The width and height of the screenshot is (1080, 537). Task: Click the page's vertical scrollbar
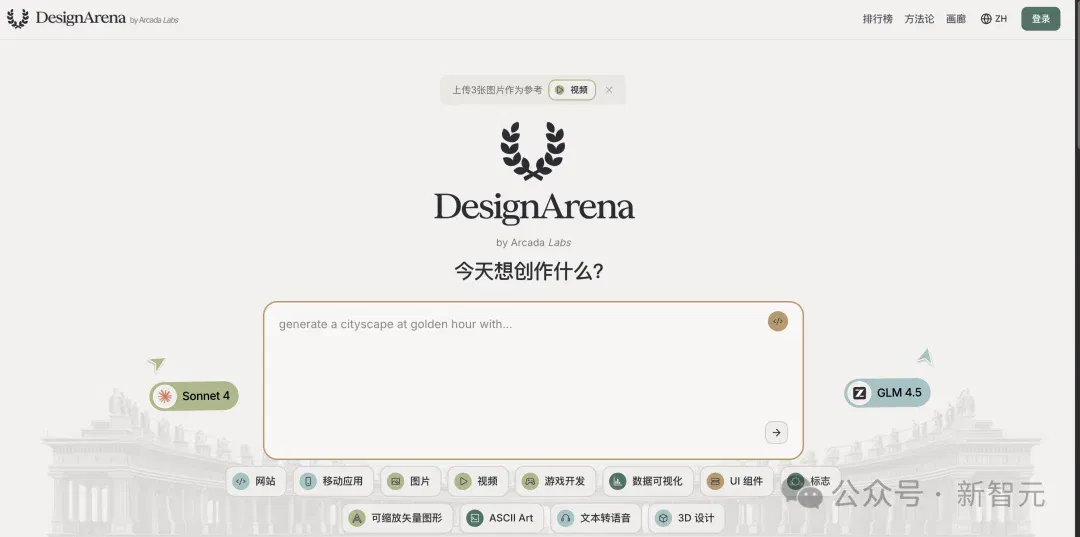[x=1076, y=76]
